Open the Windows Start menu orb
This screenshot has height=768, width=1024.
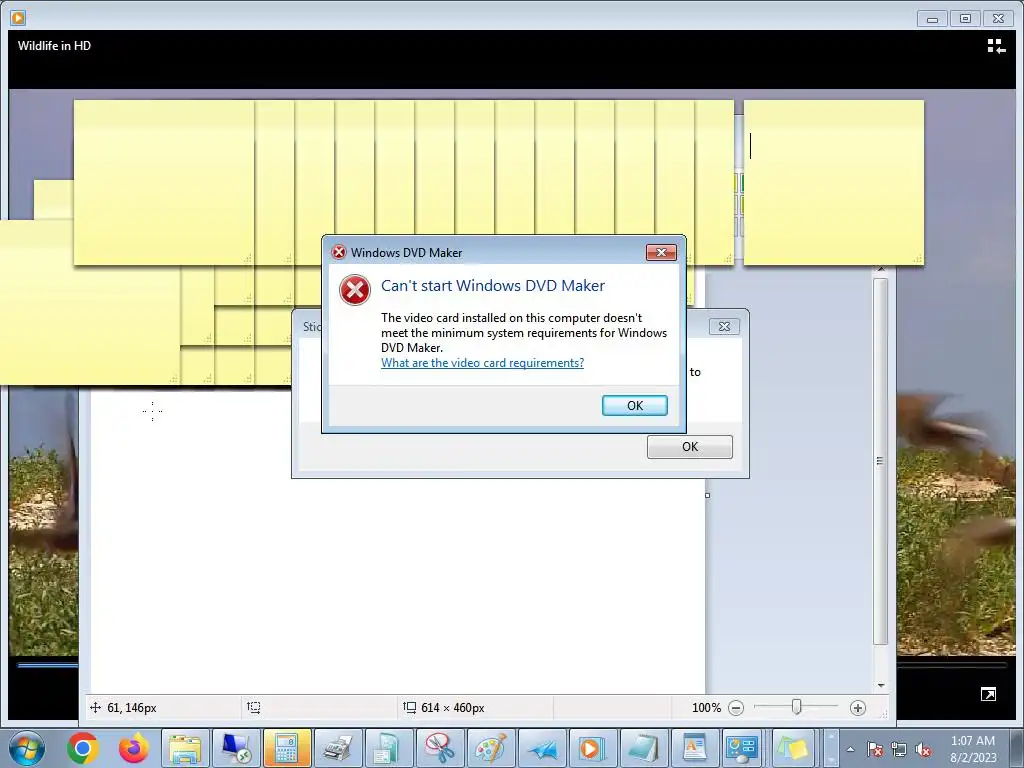point(27,748)
